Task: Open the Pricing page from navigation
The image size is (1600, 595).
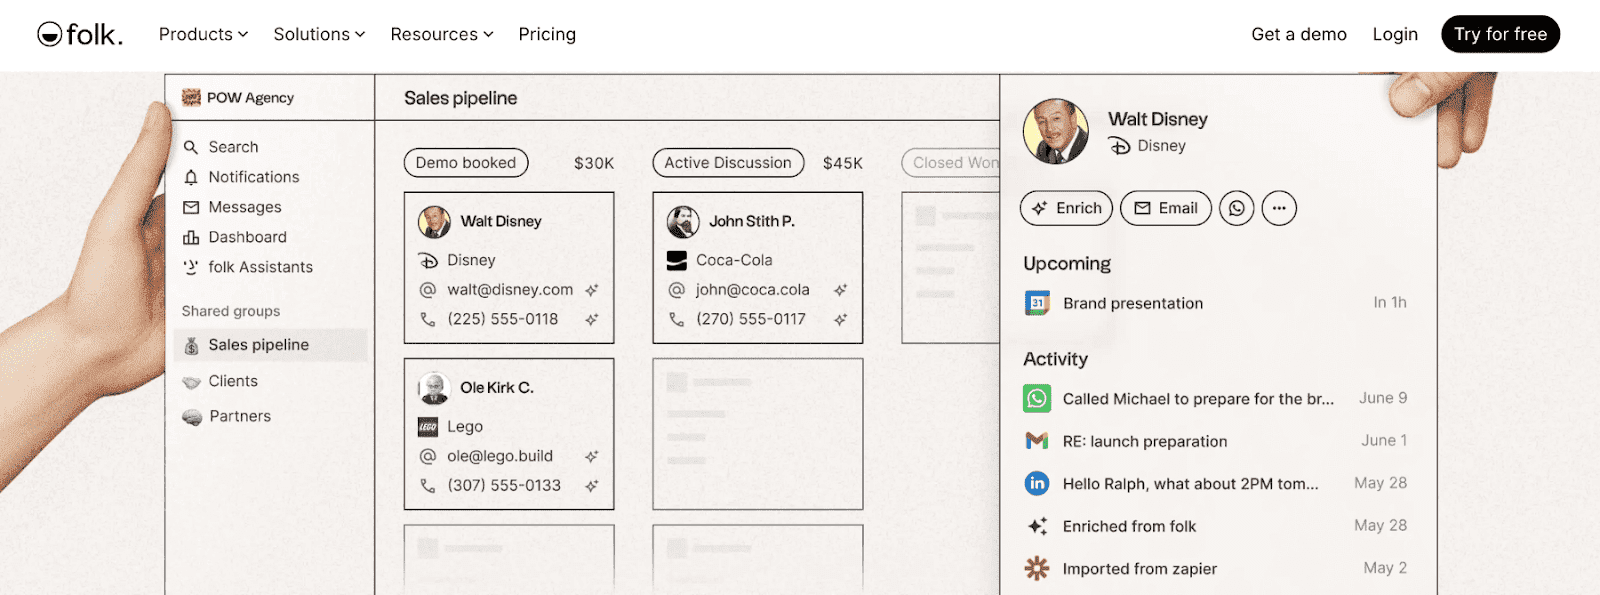Action: click(x=547, y=34)
